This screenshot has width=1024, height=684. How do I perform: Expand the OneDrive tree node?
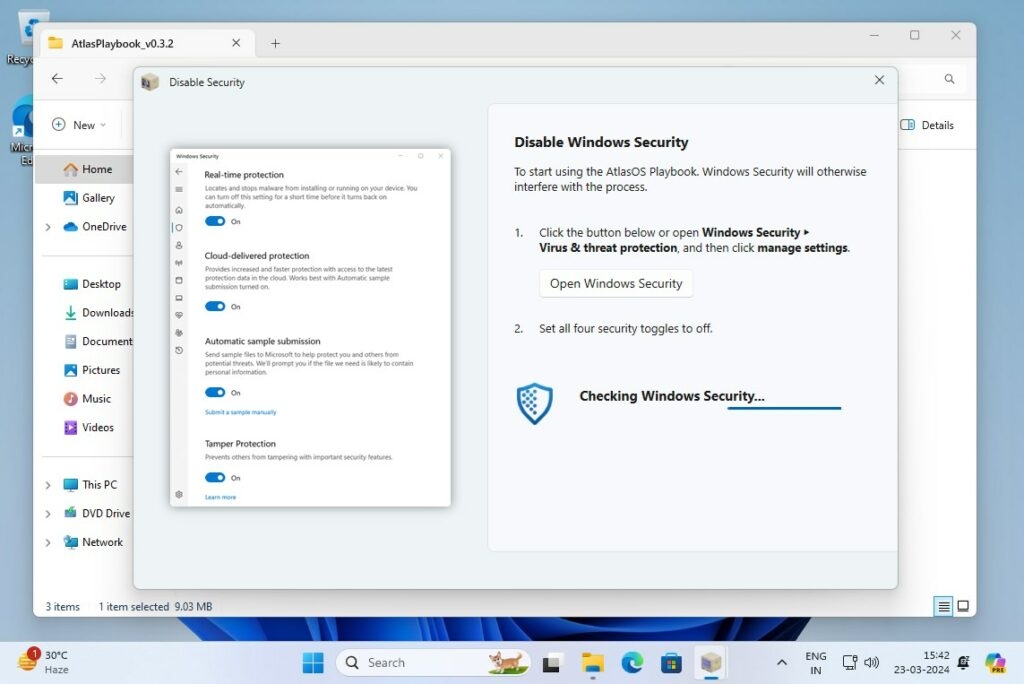[47, 227]
